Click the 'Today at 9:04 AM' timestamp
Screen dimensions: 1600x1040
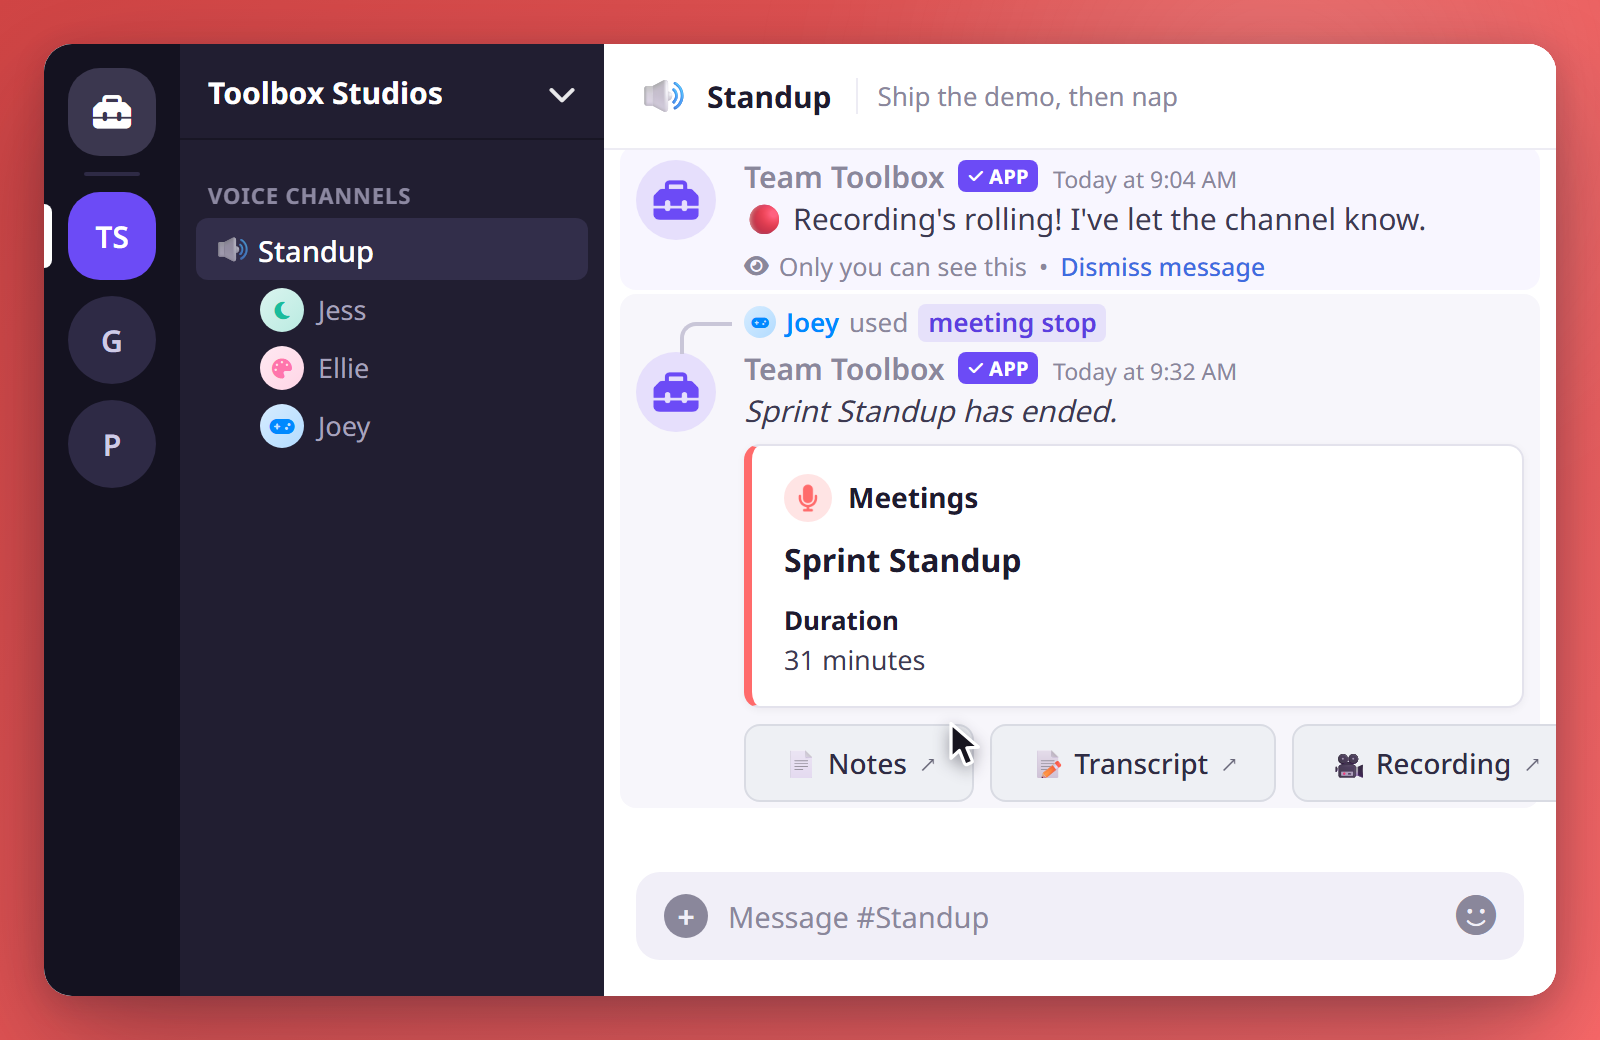tap(1144, 180)
